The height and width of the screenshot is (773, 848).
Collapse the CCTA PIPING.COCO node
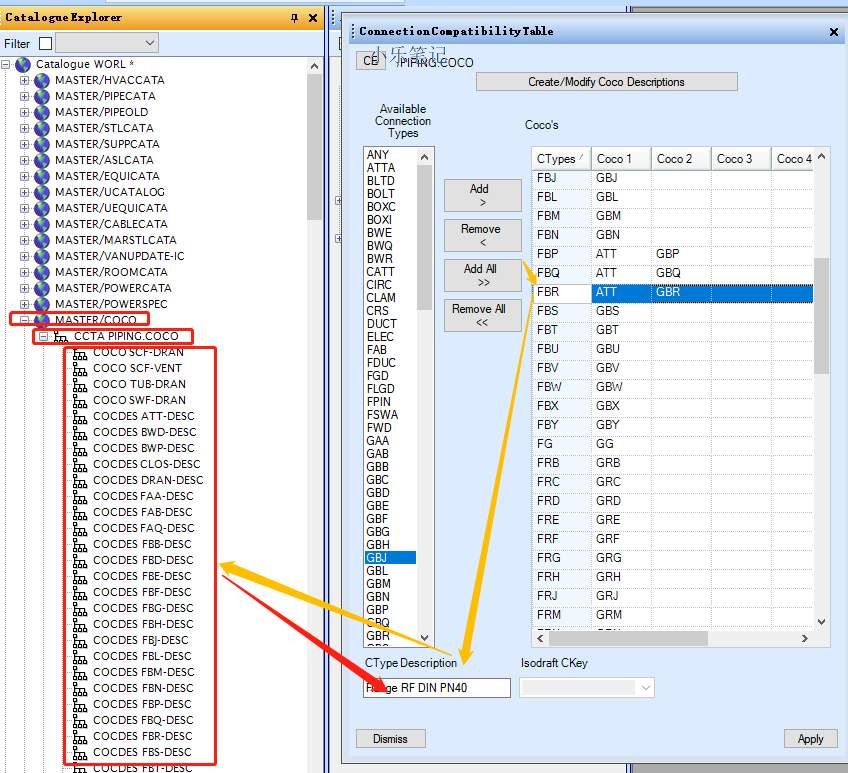43,336
